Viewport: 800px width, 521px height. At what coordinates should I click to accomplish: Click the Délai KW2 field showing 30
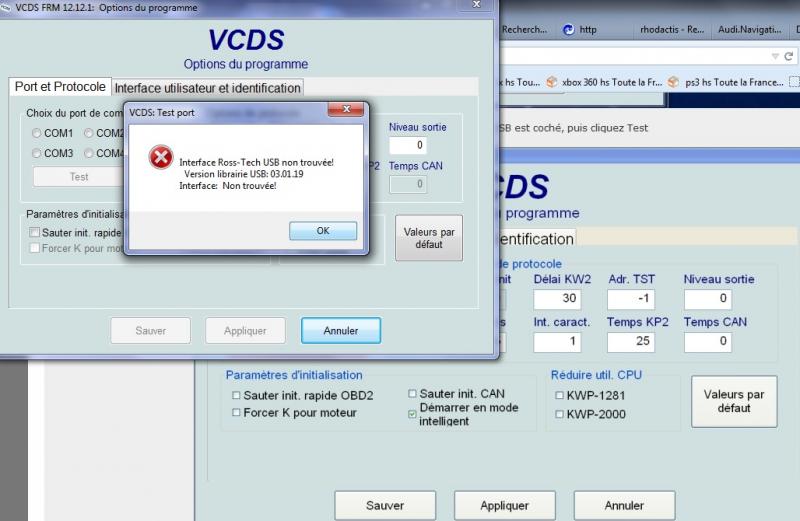click(557, 299)
